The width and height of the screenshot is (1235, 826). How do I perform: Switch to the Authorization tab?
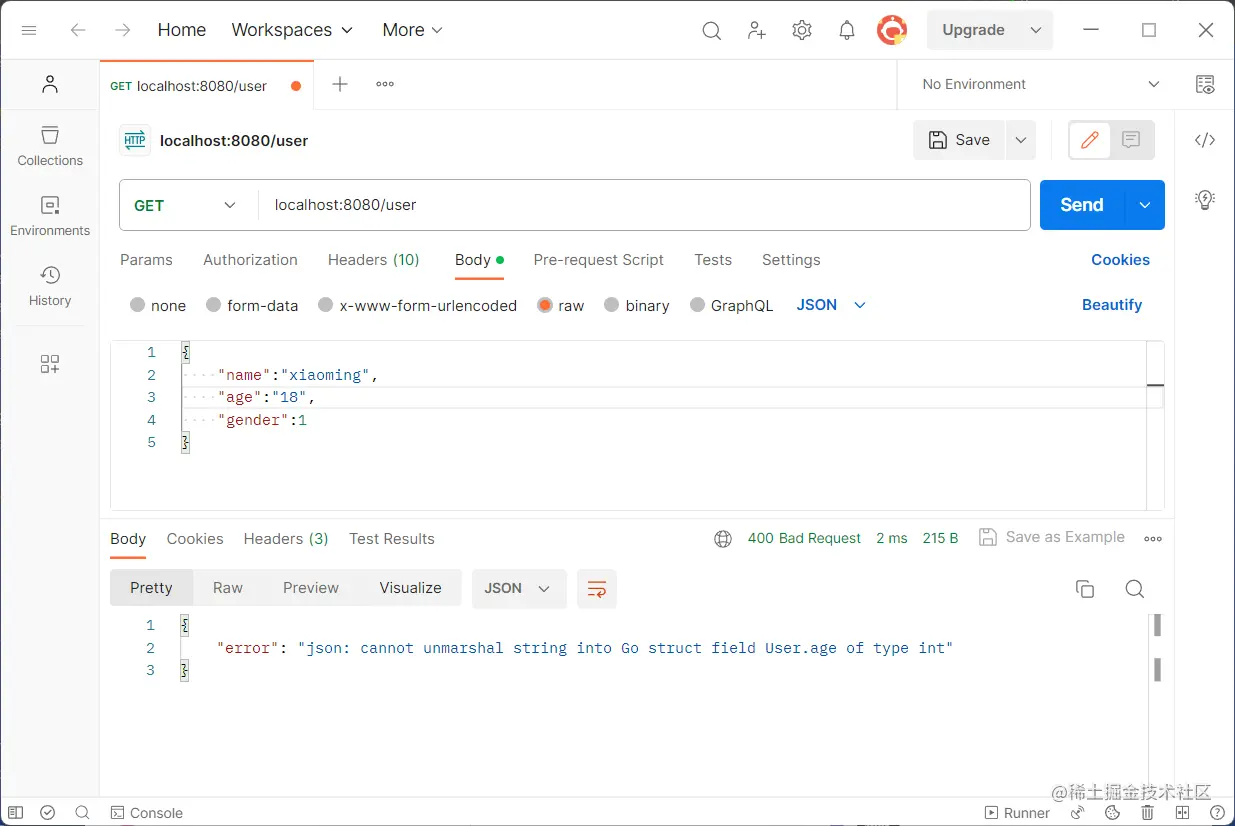point(250,260)
